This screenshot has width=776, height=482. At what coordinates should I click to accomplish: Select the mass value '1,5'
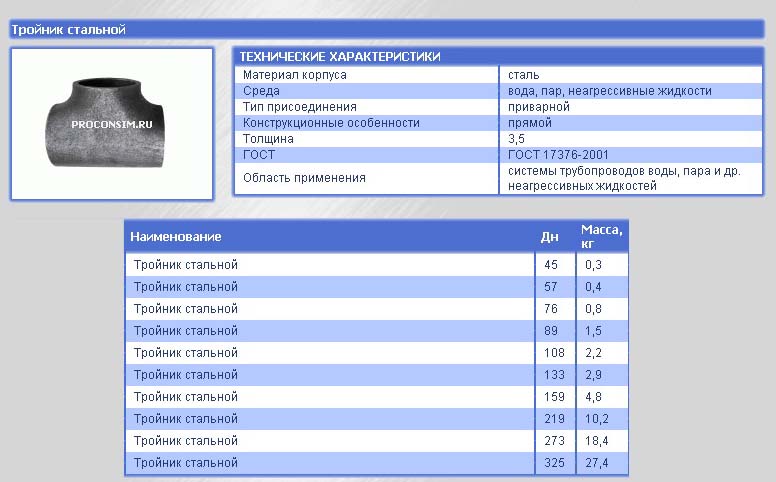593,331
